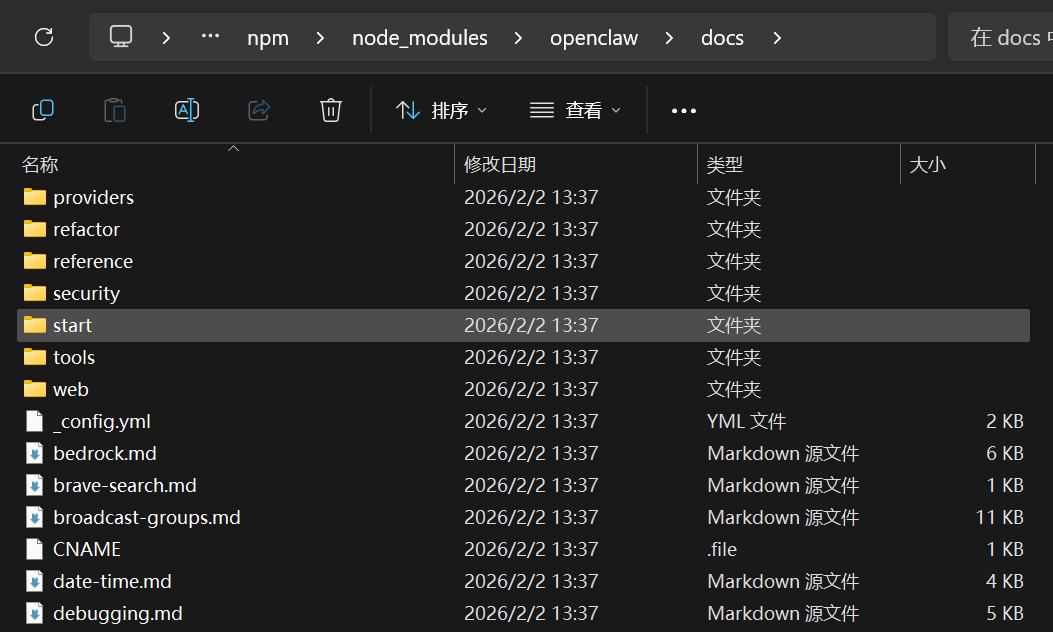
Task: Click the Paste icon in the toolbar
Action: coord(115,110)
